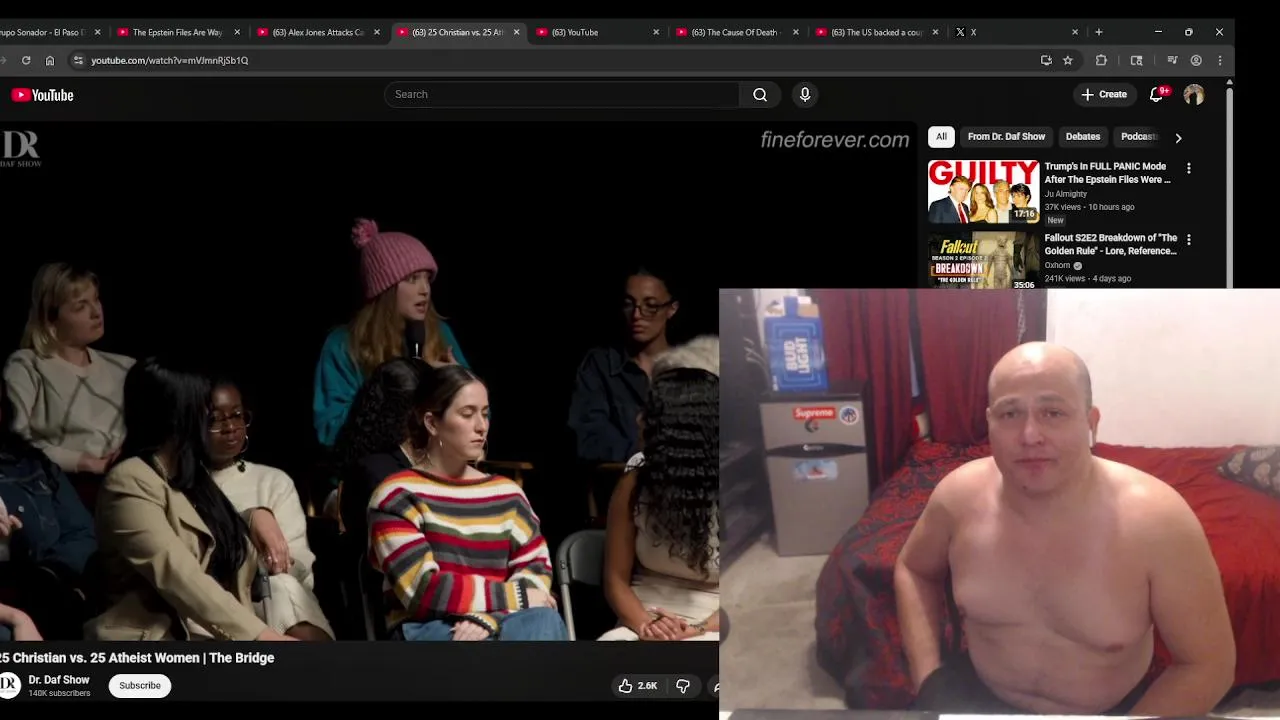The image size is (1280, 720).
Task: Open the YouTube account avatar menu
Action: (x=1194, y=95)
